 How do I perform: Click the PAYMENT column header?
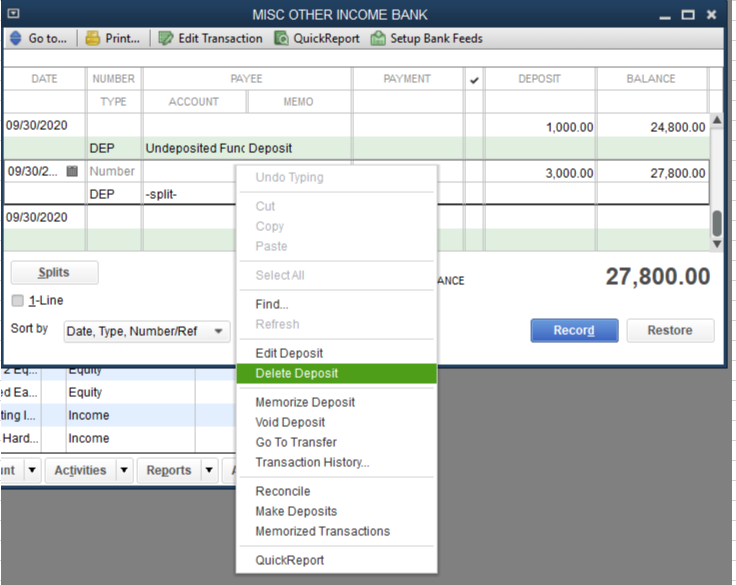[407, 79]
